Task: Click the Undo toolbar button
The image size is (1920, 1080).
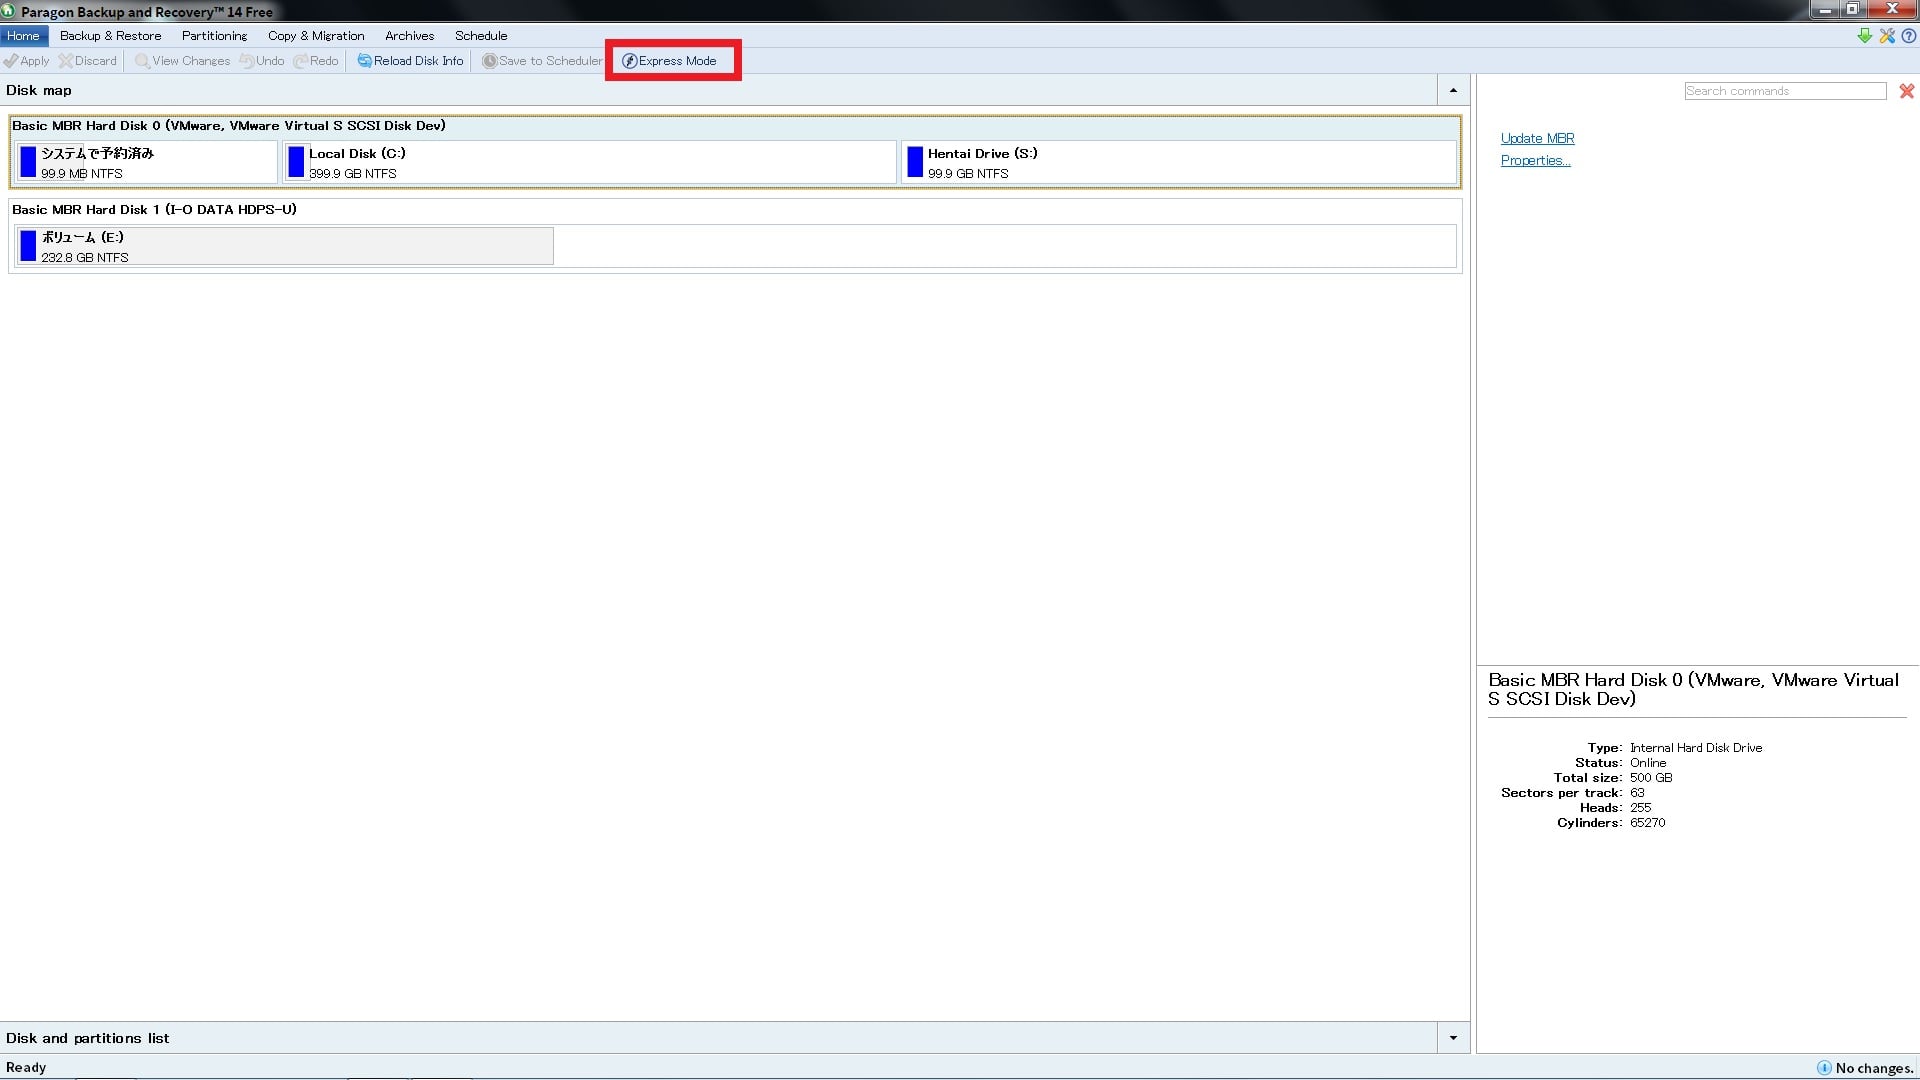Action: click(262, 61)
